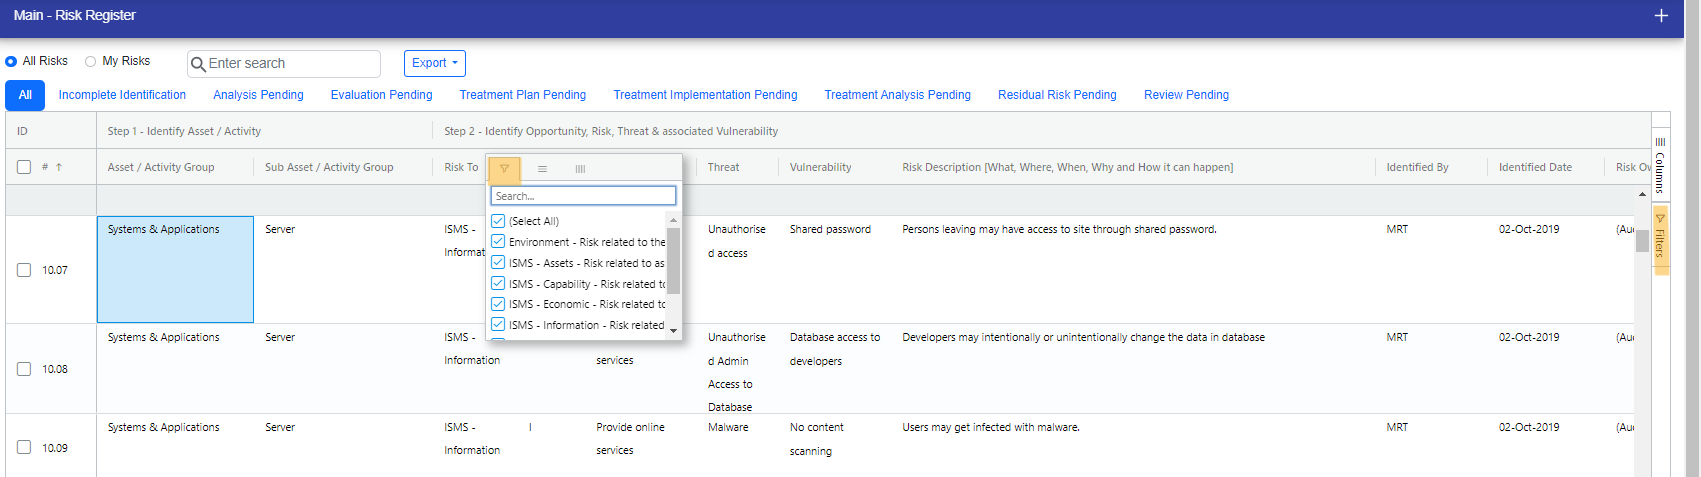Uncheck the (Select All) filter option
This screenshot has width=1701, height=477.
click(498, 221)
